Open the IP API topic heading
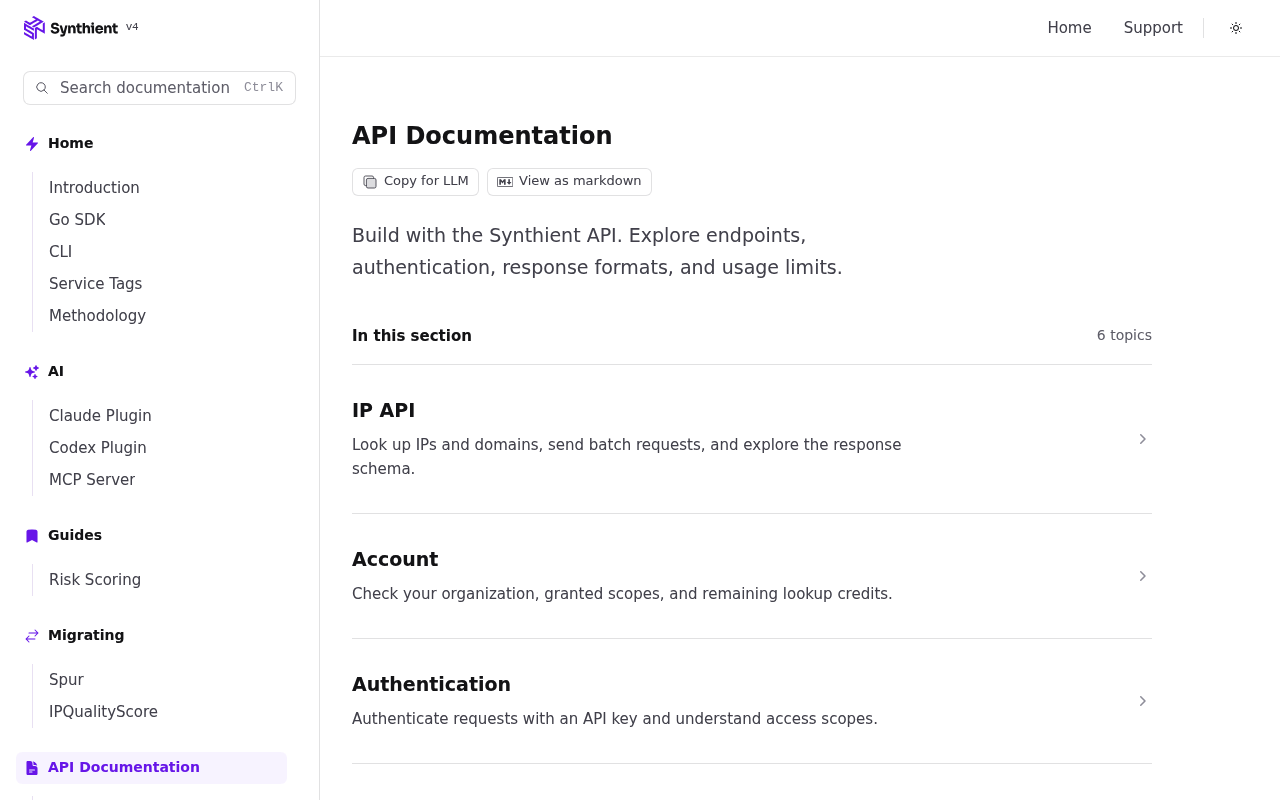This screenshot has width=1280, height=800. pyautogui.click(x=383, y=410)
